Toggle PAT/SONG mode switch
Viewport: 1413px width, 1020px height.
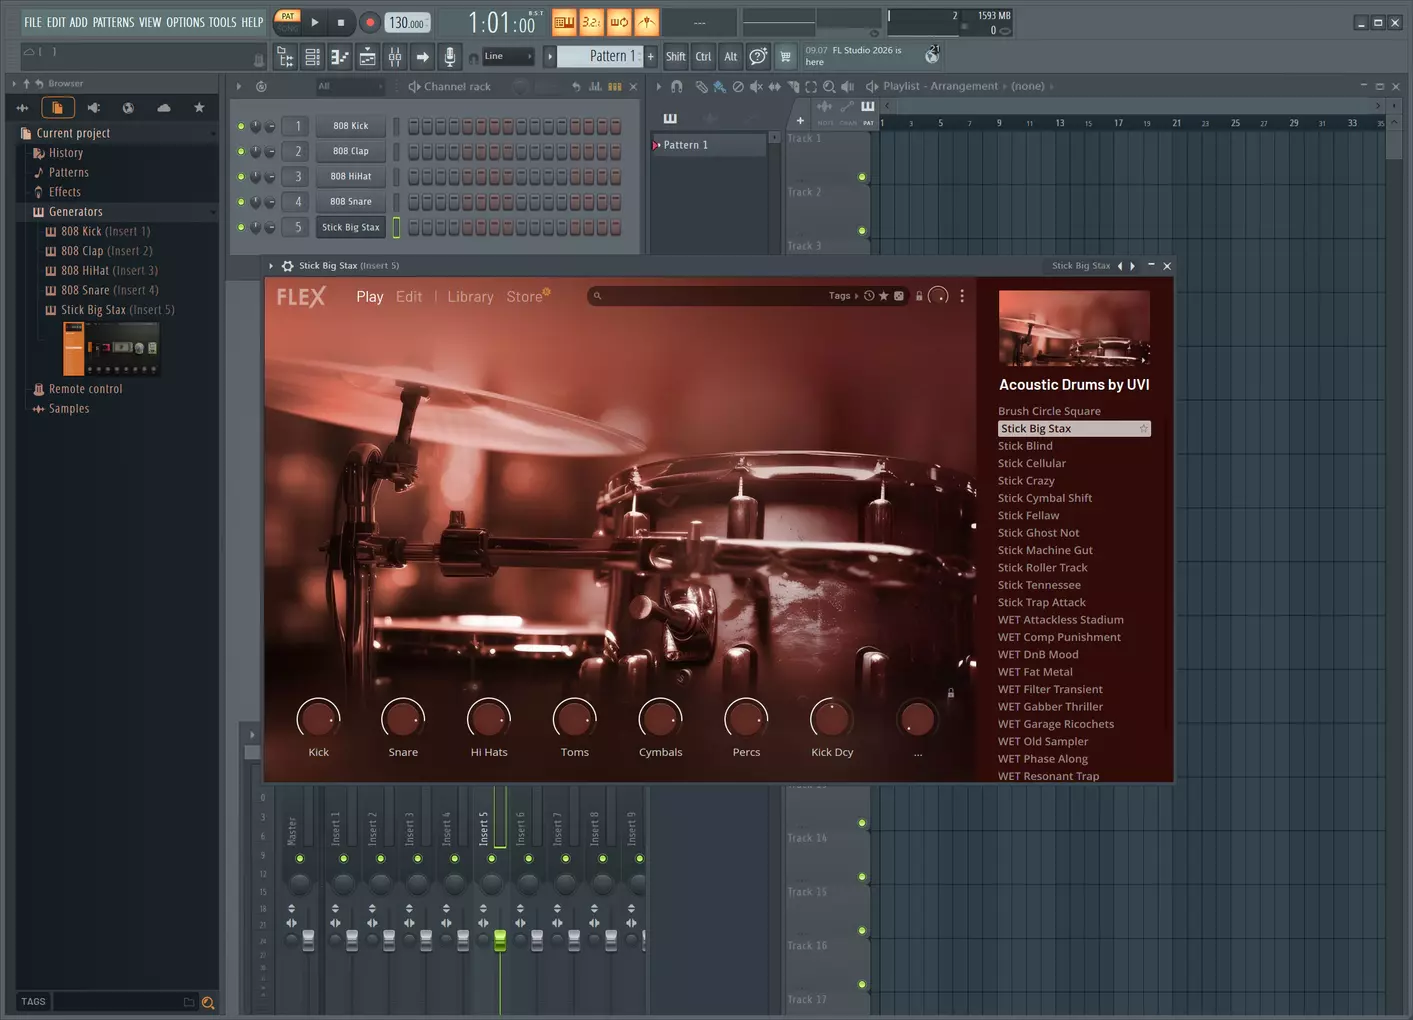pyautogui.click(x=288, y=21)
